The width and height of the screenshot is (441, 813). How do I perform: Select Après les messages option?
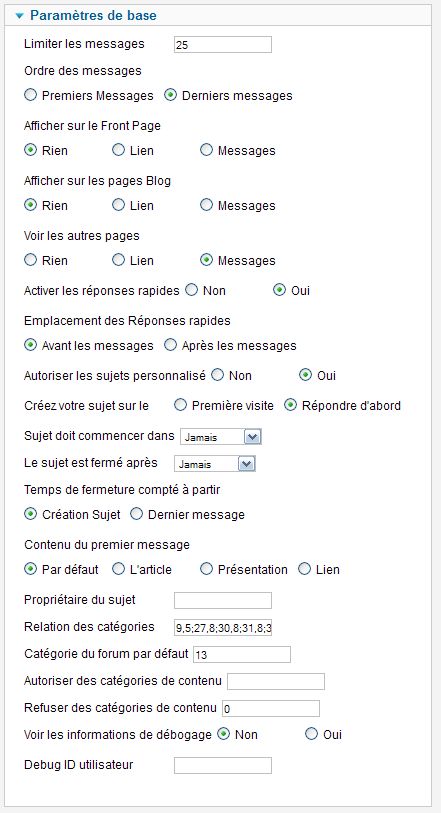tap(170, 345)
